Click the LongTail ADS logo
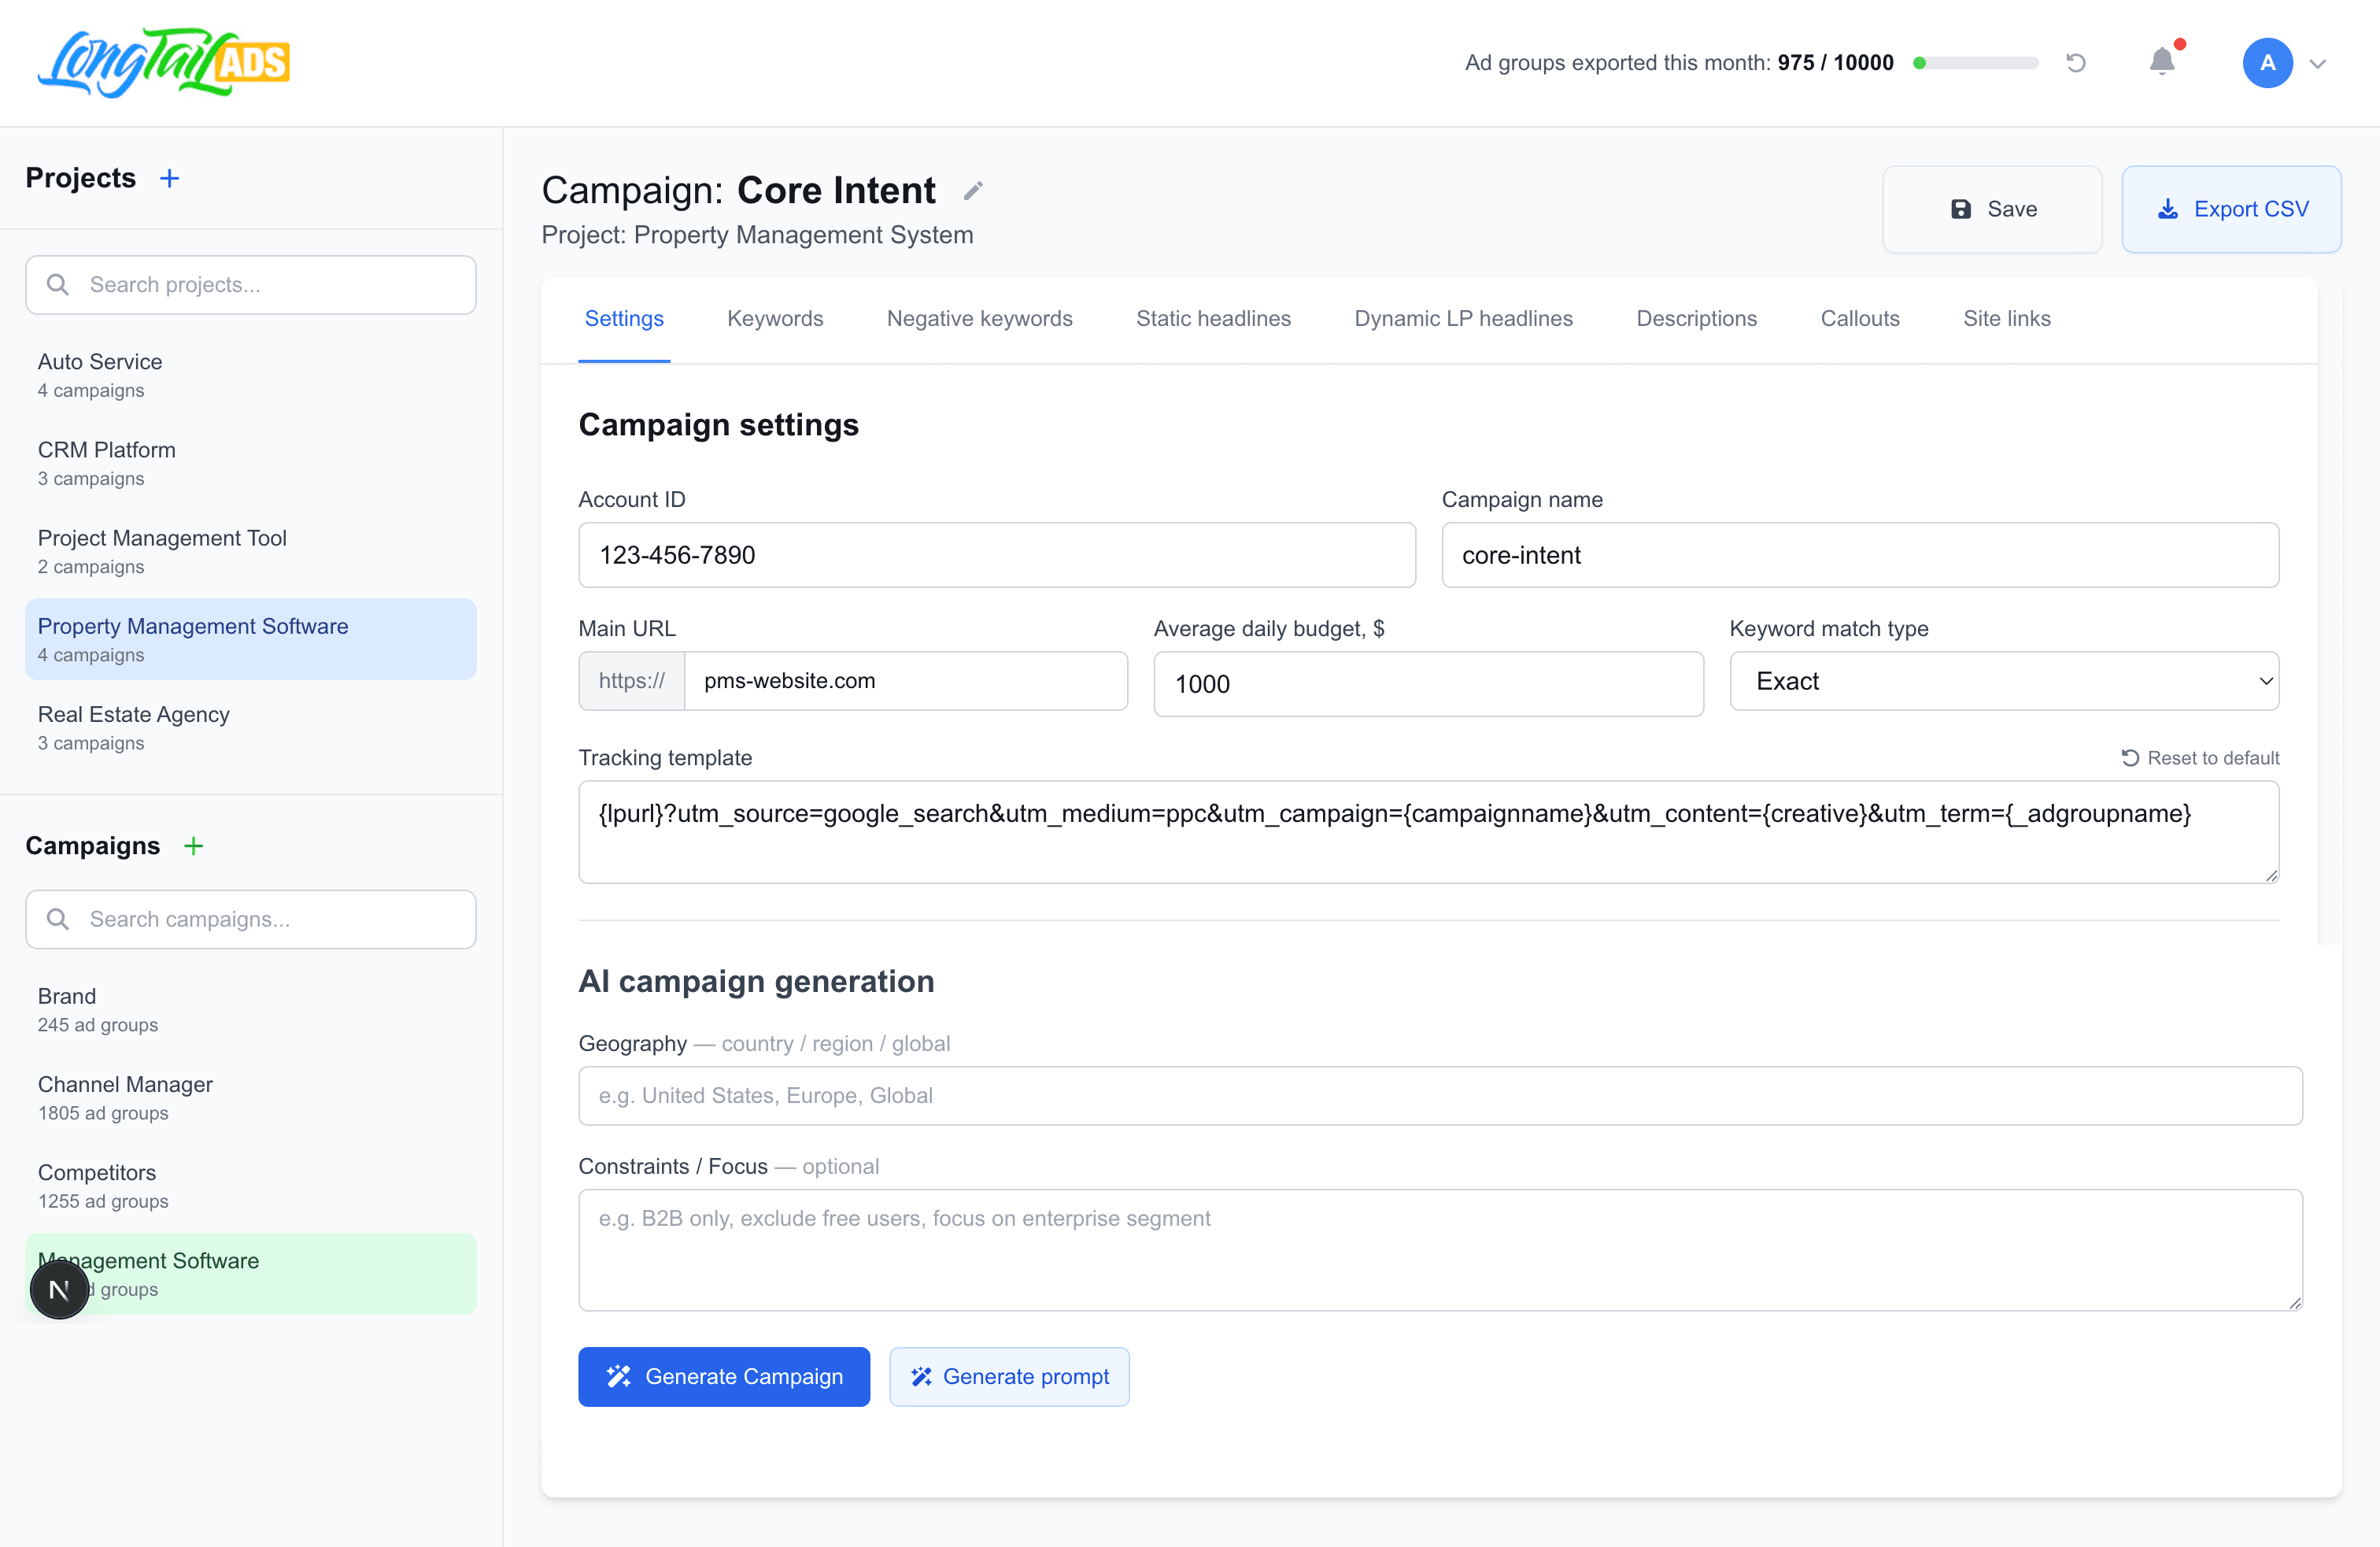This screenshot has height=1547, width=2380. point(164,63)
